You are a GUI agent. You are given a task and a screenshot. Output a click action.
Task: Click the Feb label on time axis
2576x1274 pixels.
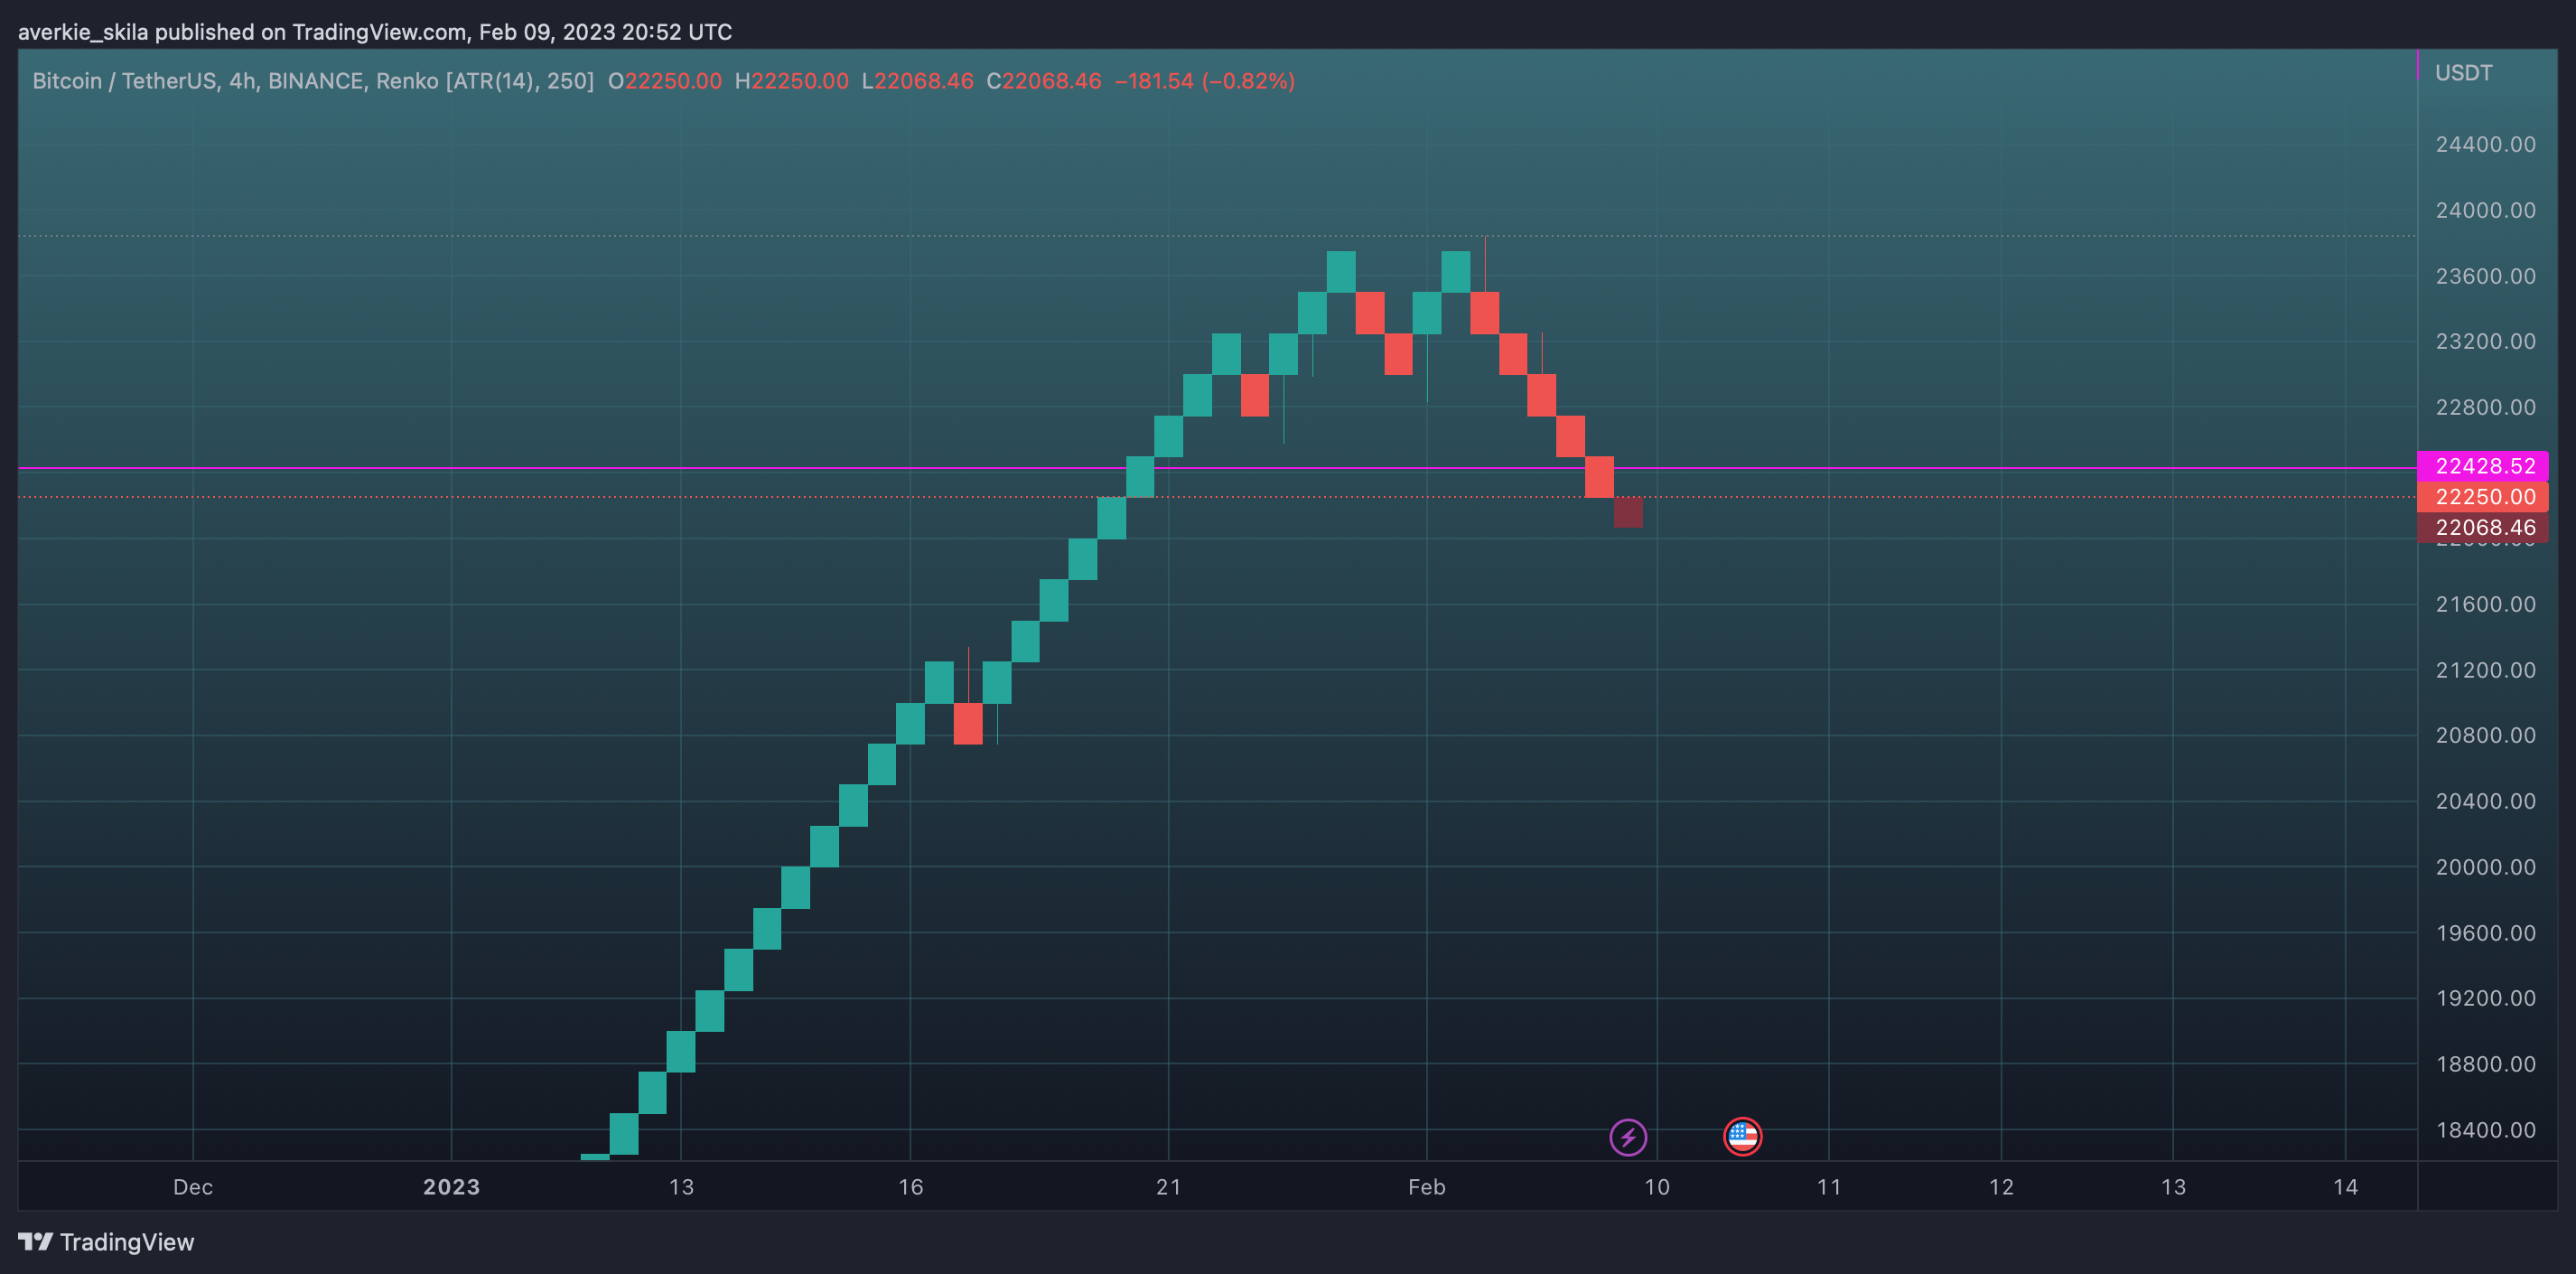coord(1427,1187)
